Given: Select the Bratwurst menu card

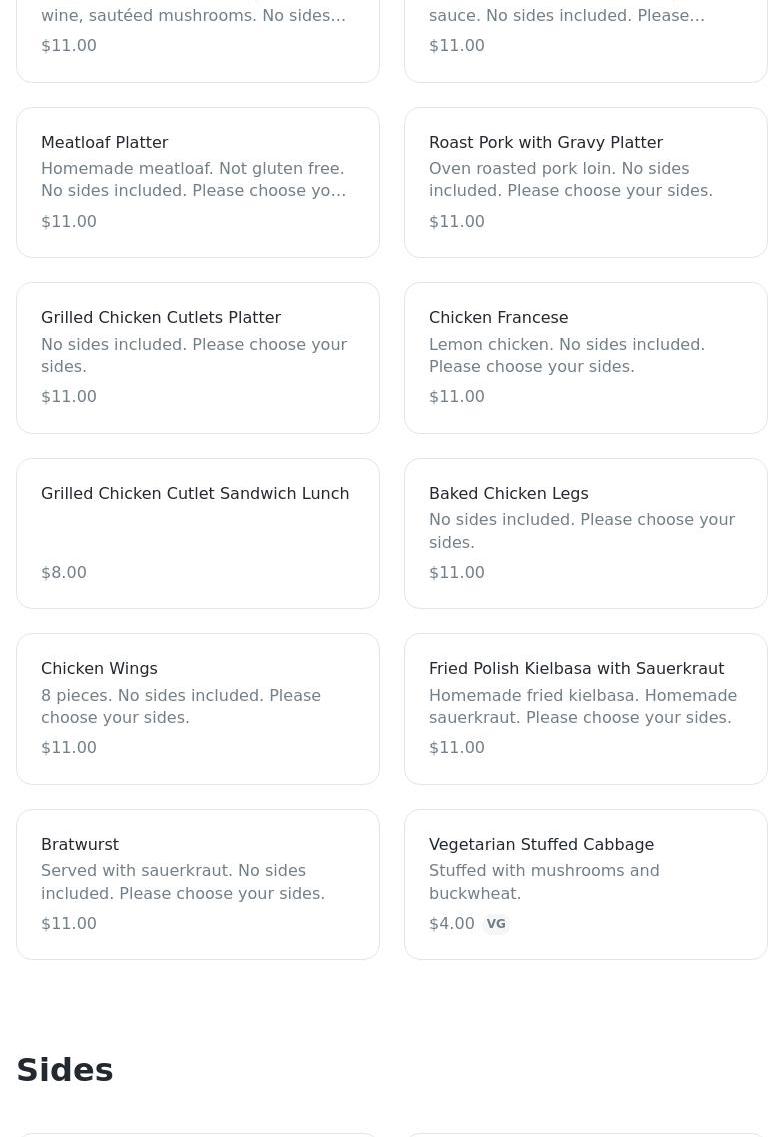Looking at the screenshot, I should 197,884.
